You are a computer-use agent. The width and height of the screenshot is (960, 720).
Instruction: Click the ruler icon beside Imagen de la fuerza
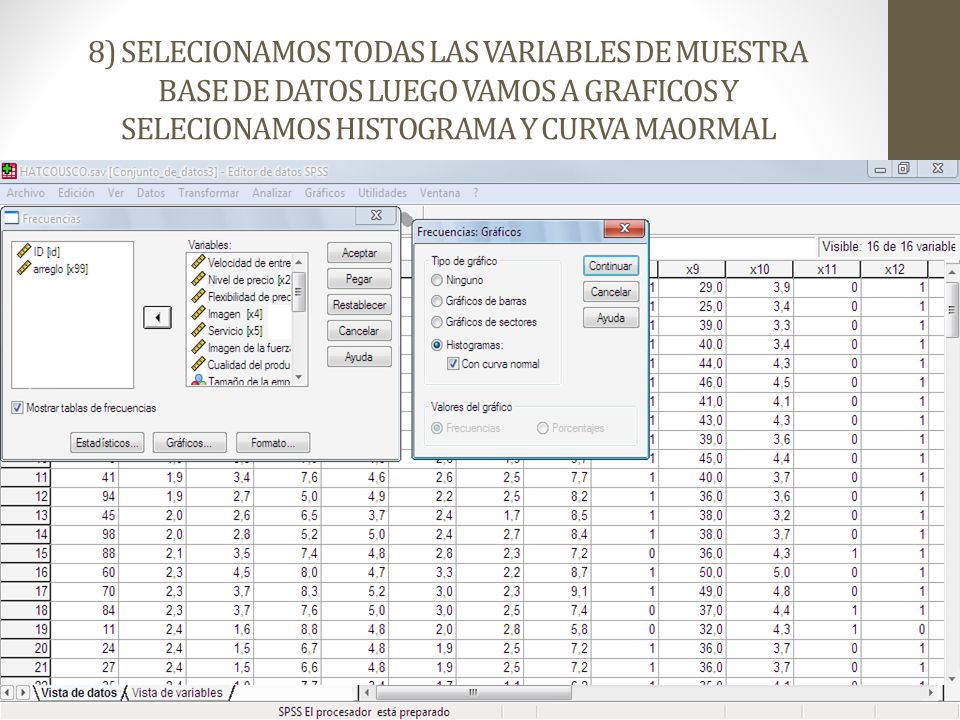coord(198,348)
